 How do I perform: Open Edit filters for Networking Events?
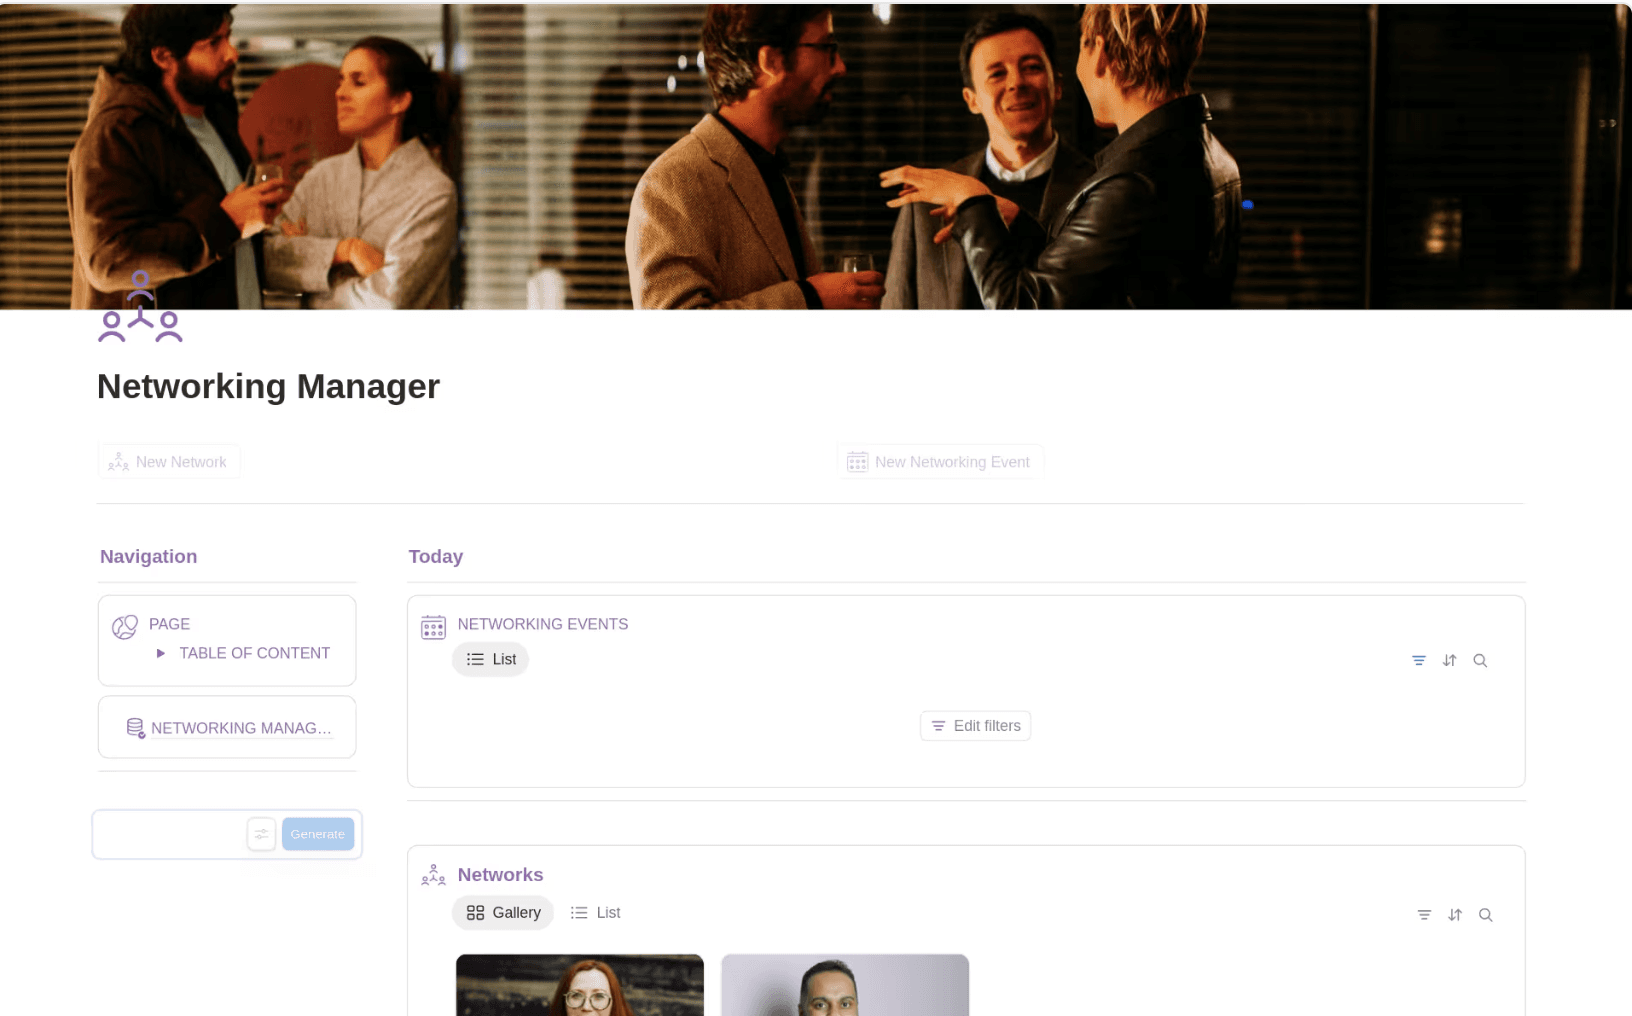point(975,725)
